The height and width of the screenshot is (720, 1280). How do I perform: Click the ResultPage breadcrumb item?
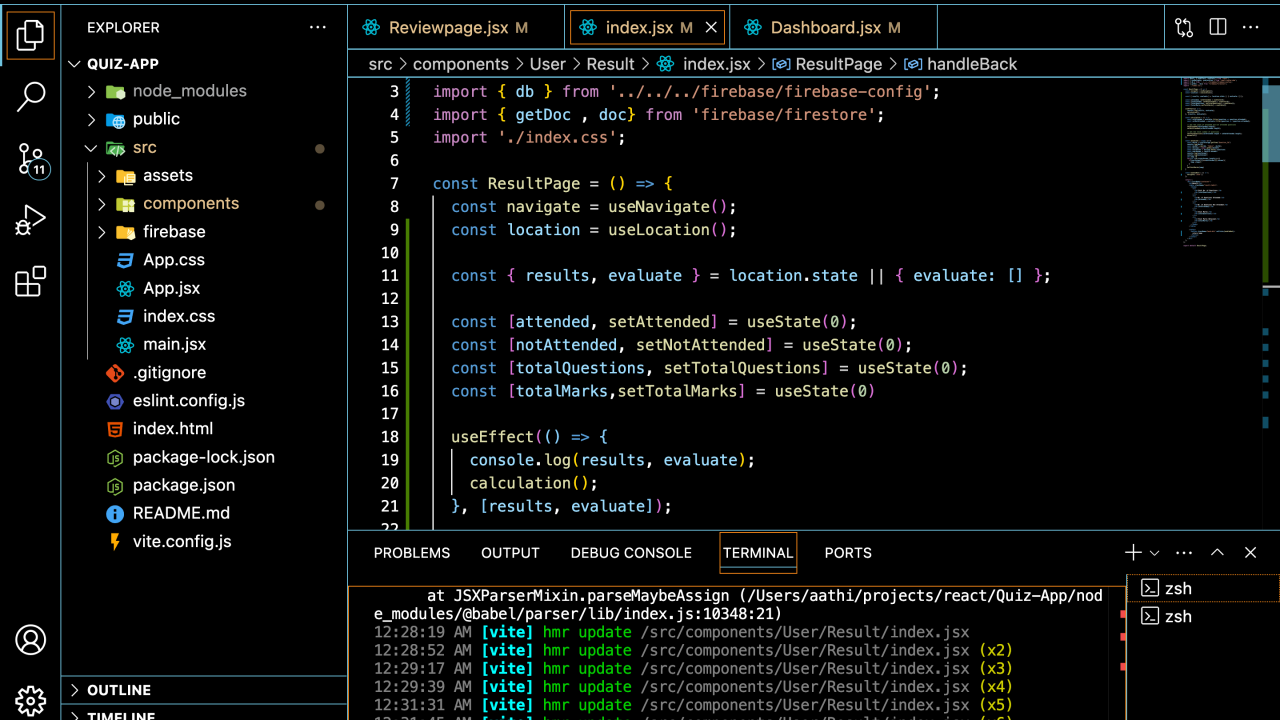point(838,64)
